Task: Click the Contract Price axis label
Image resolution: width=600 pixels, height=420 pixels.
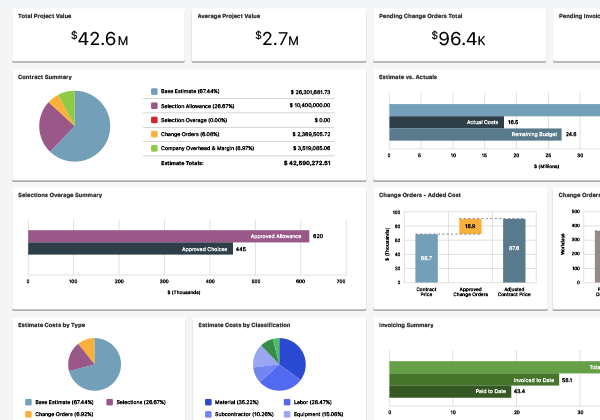Action: pyautogui.click(x=426, y=292)
